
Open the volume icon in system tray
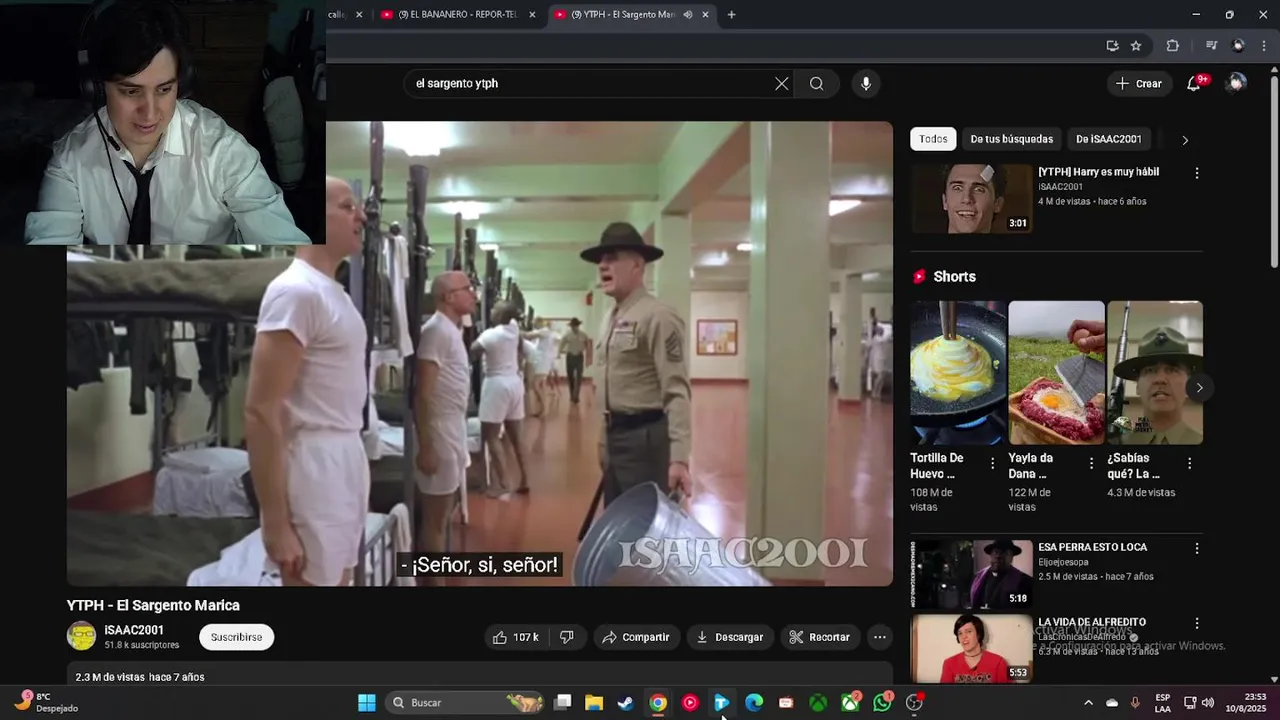(1208, 703)
